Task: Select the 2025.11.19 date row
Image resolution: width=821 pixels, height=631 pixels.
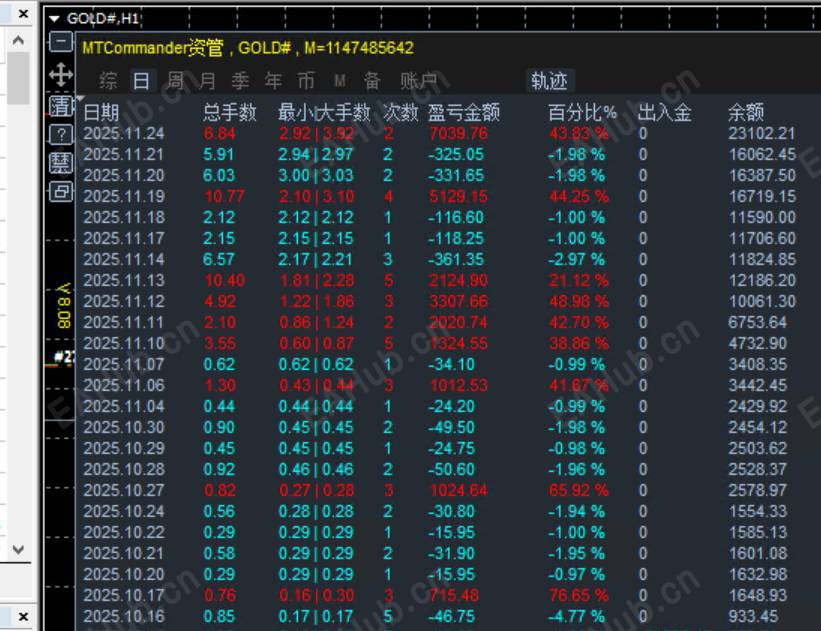Action: tap(124, 196)
